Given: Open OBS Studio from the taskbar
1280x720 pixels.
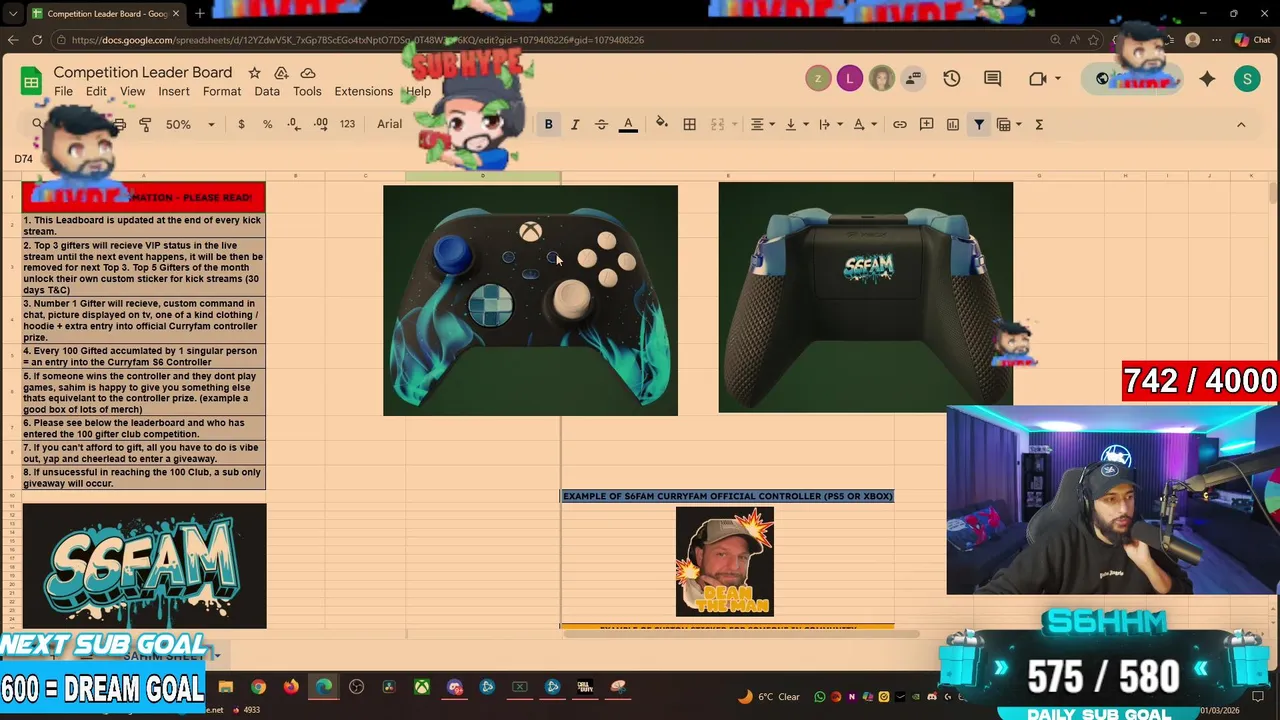Looking at the screenshot, I should click(356, 687).
